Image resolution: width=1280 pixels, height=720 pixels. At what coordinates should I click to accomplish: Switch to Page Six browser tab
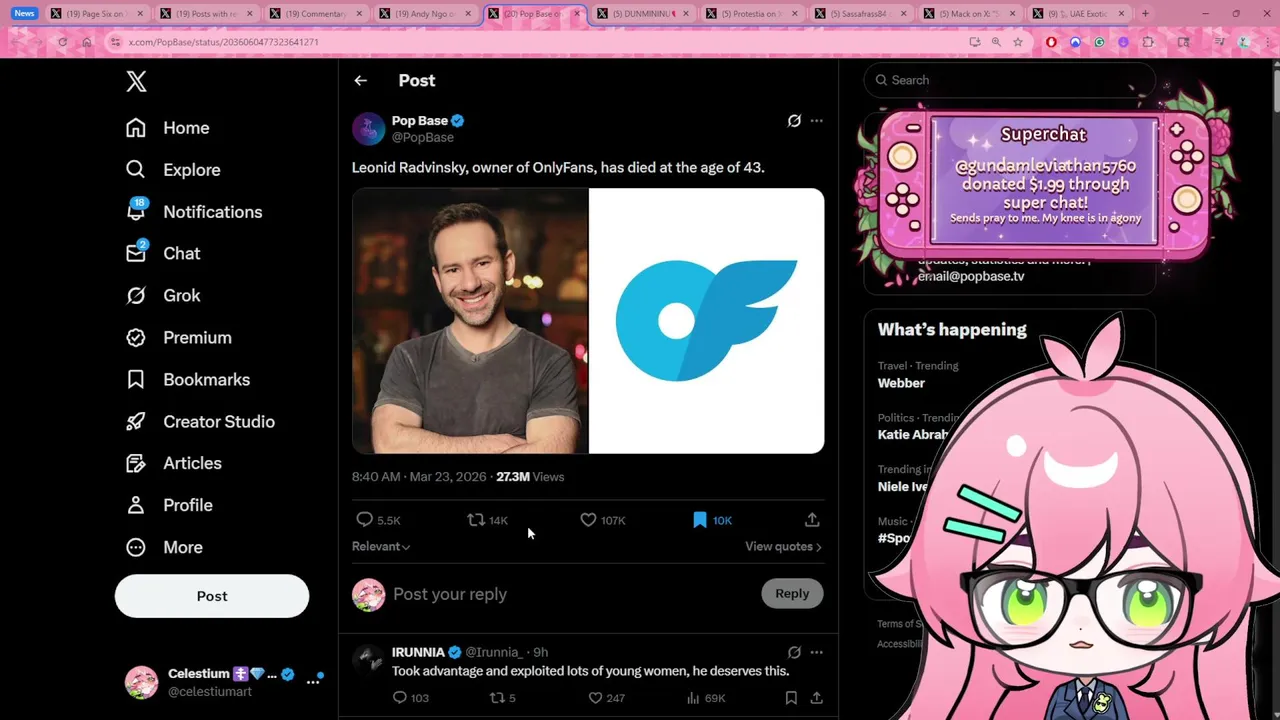[x=98, y=14]
